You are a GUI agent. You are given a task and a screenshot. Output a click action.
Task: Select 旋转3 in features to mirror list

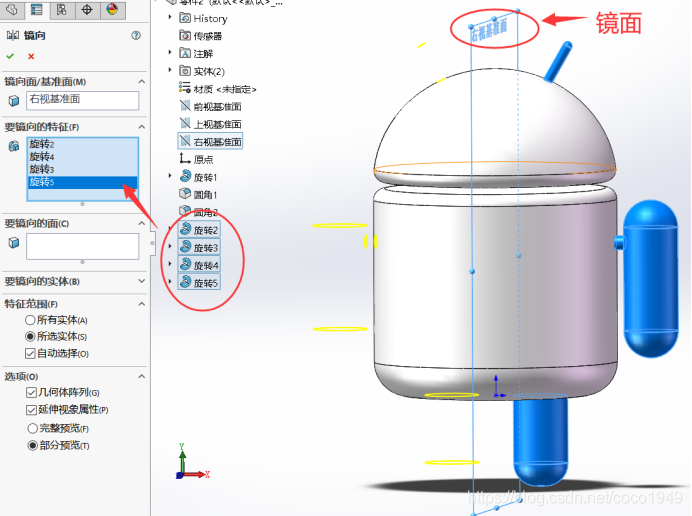click(83, 169)
